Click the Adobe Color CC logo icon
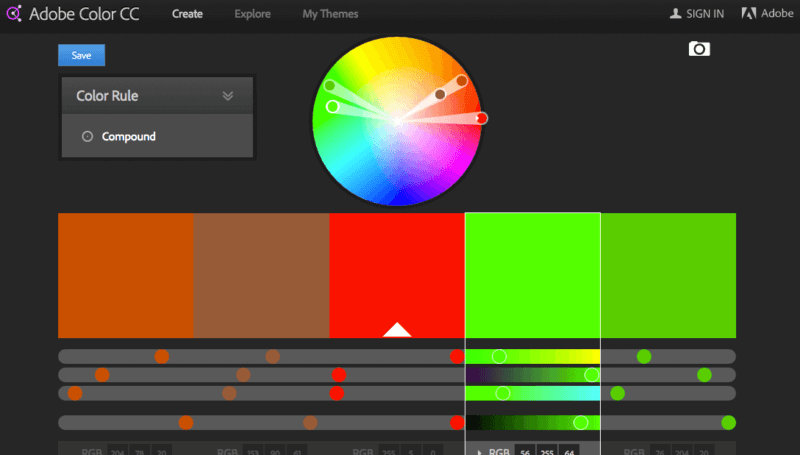Image resolution: width=800 pixels, height=455 pixels. pyautogui.click(x=15, y=15)
